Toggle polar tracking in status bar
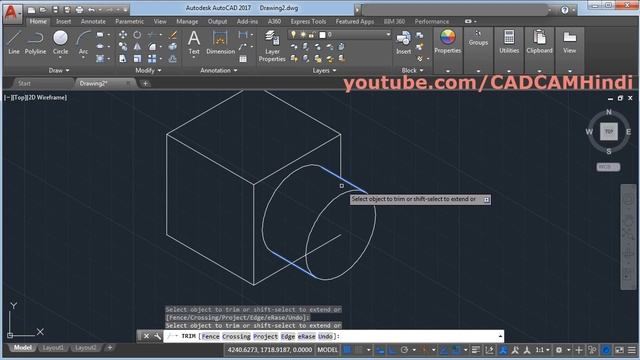Image resolution: width=640 pixels, height=360 pixels. [x=404, y=350]
